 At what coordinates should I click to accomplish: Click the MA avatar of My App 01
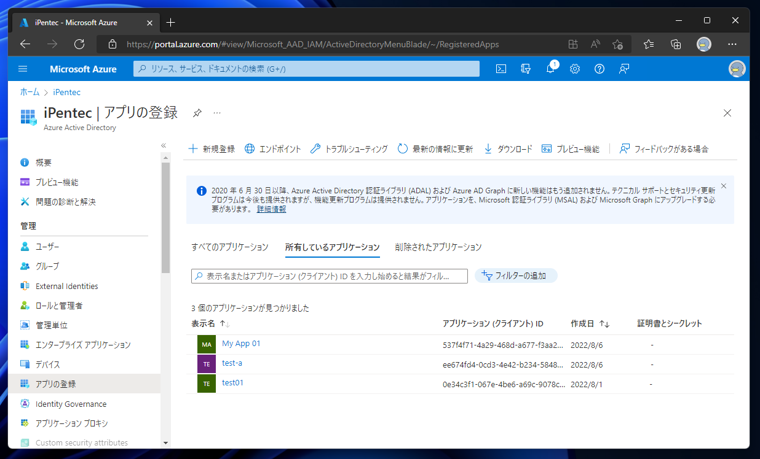(206, 345)
